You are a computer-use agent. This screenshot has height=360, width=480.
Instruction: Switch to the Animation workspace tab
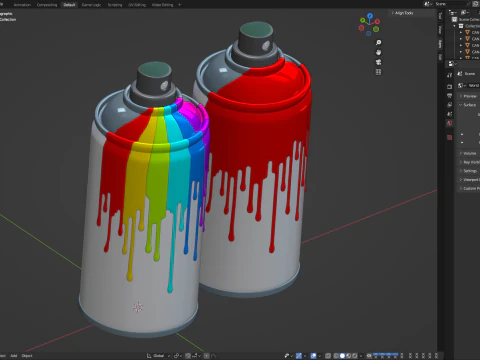22,5
